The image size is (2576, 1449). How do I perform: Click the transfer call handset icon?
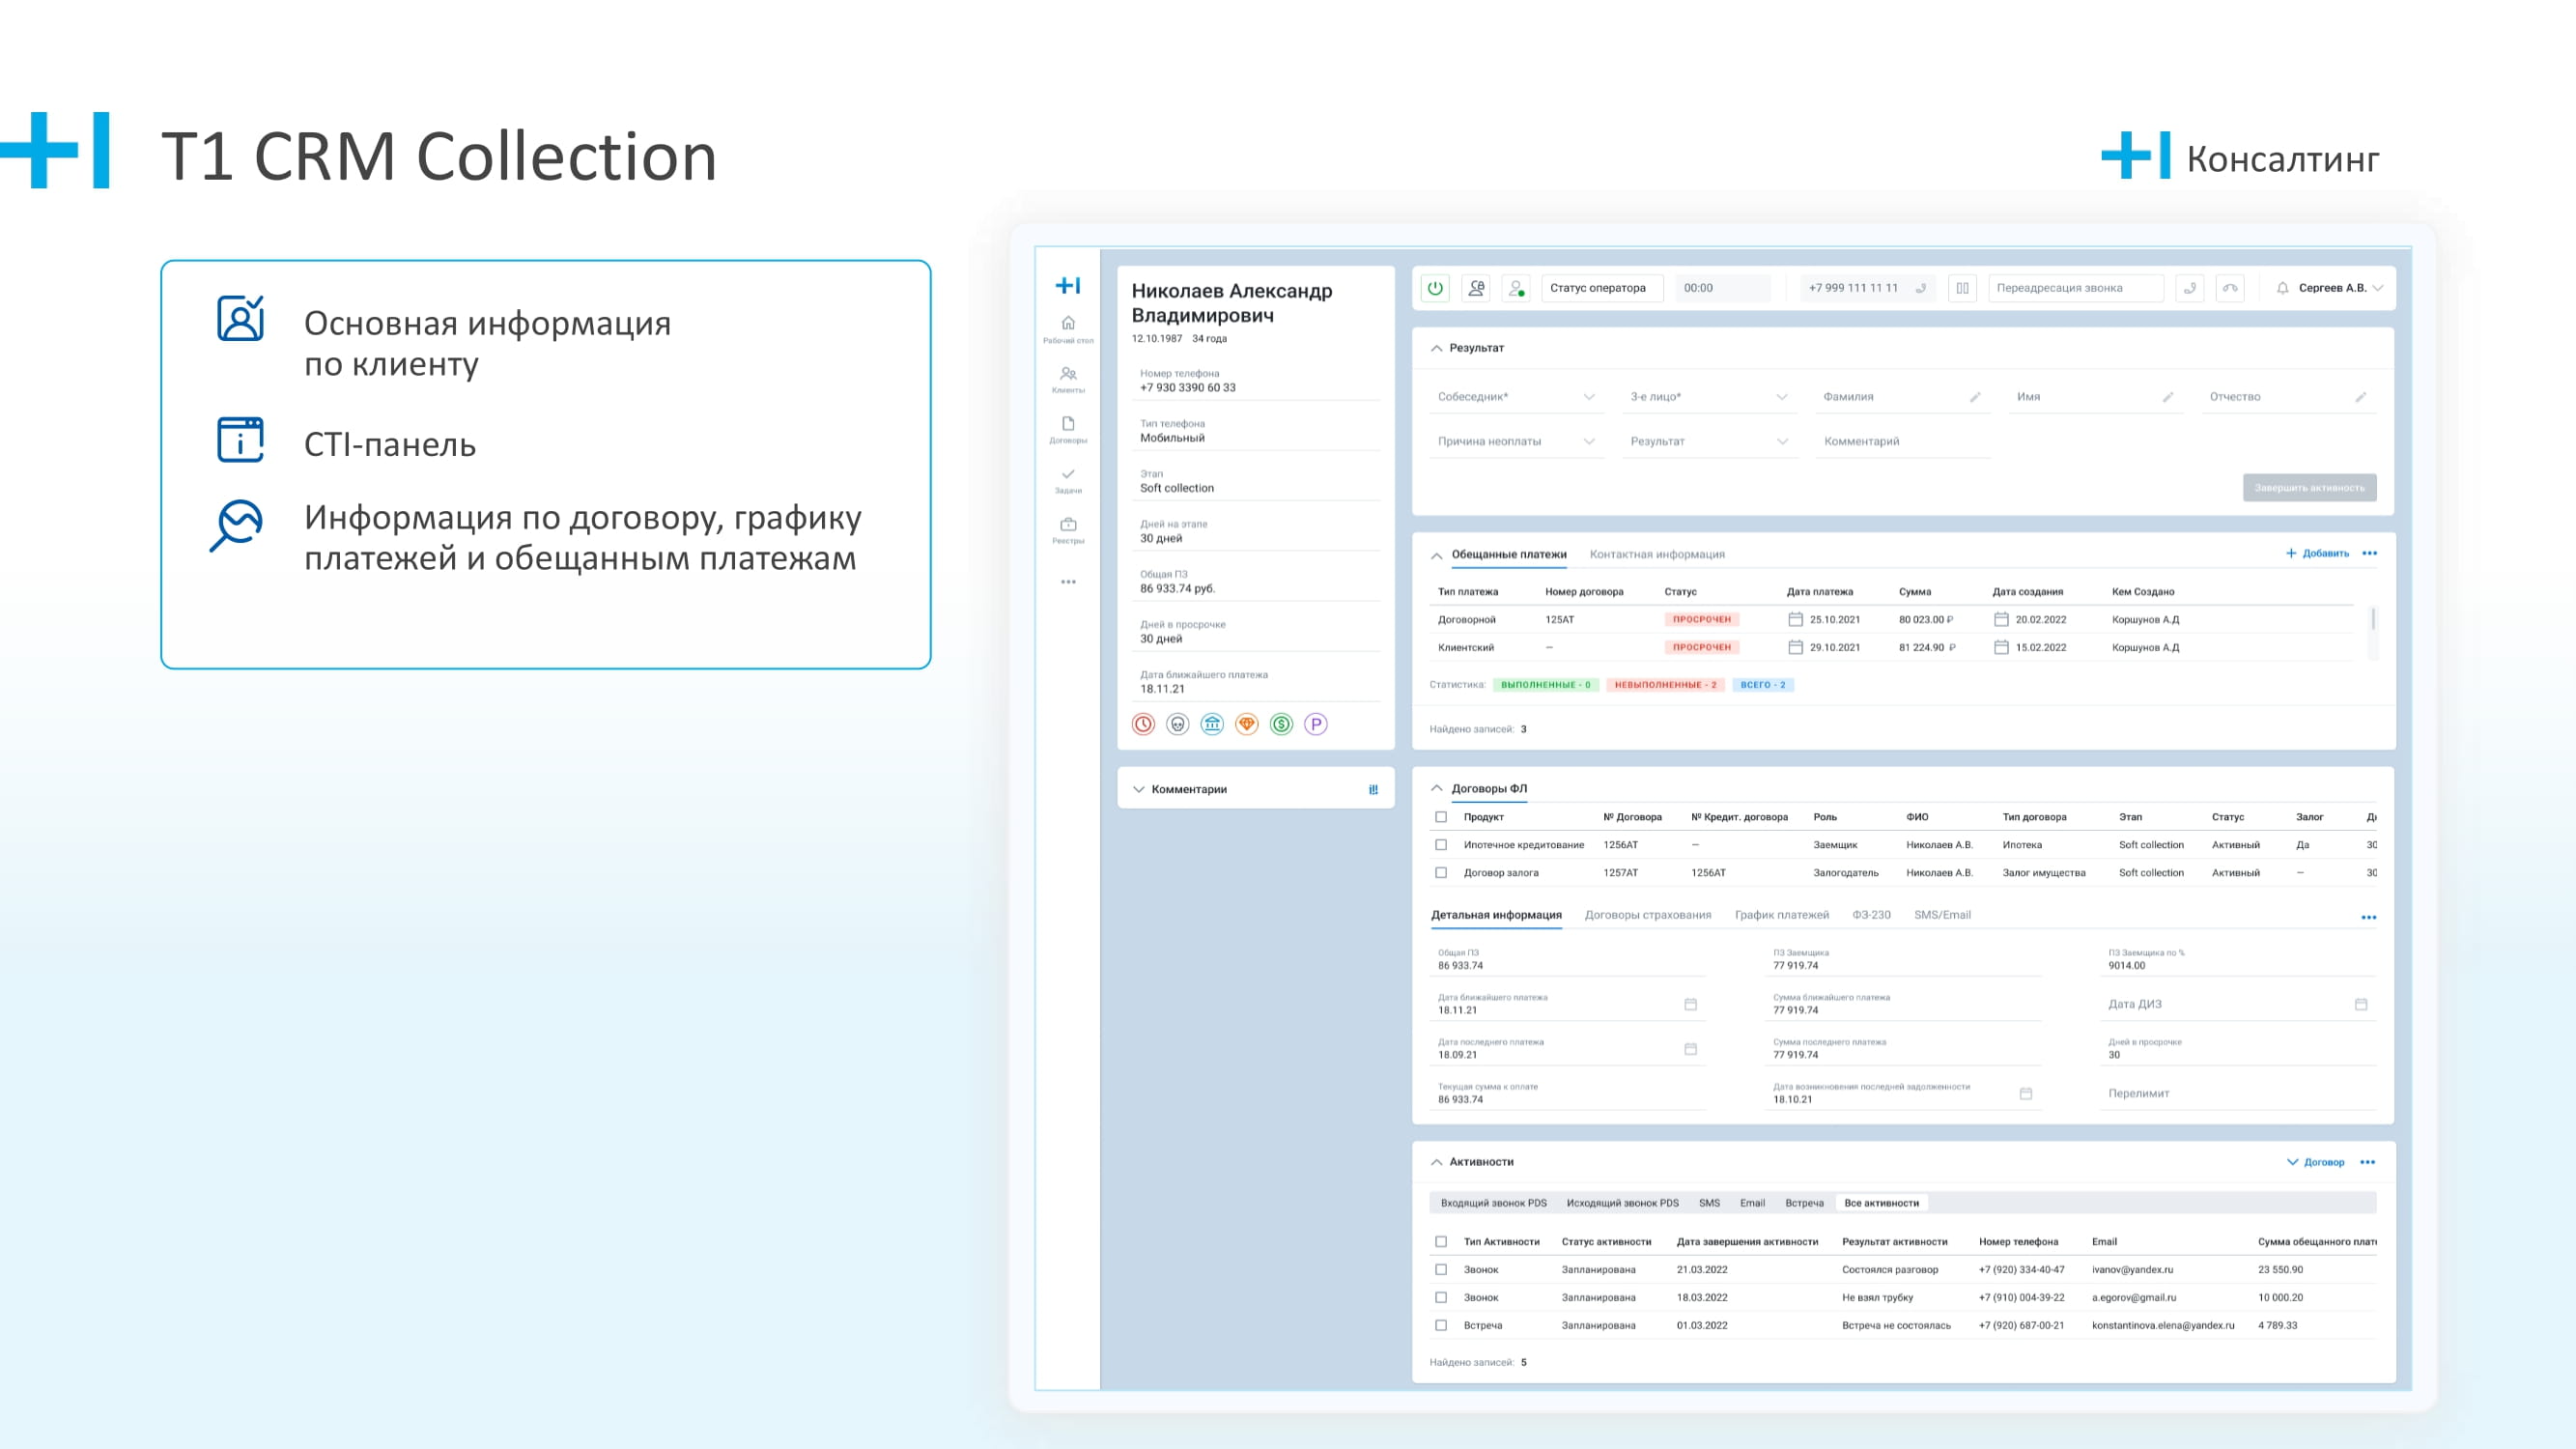[x=2189, y=288]
